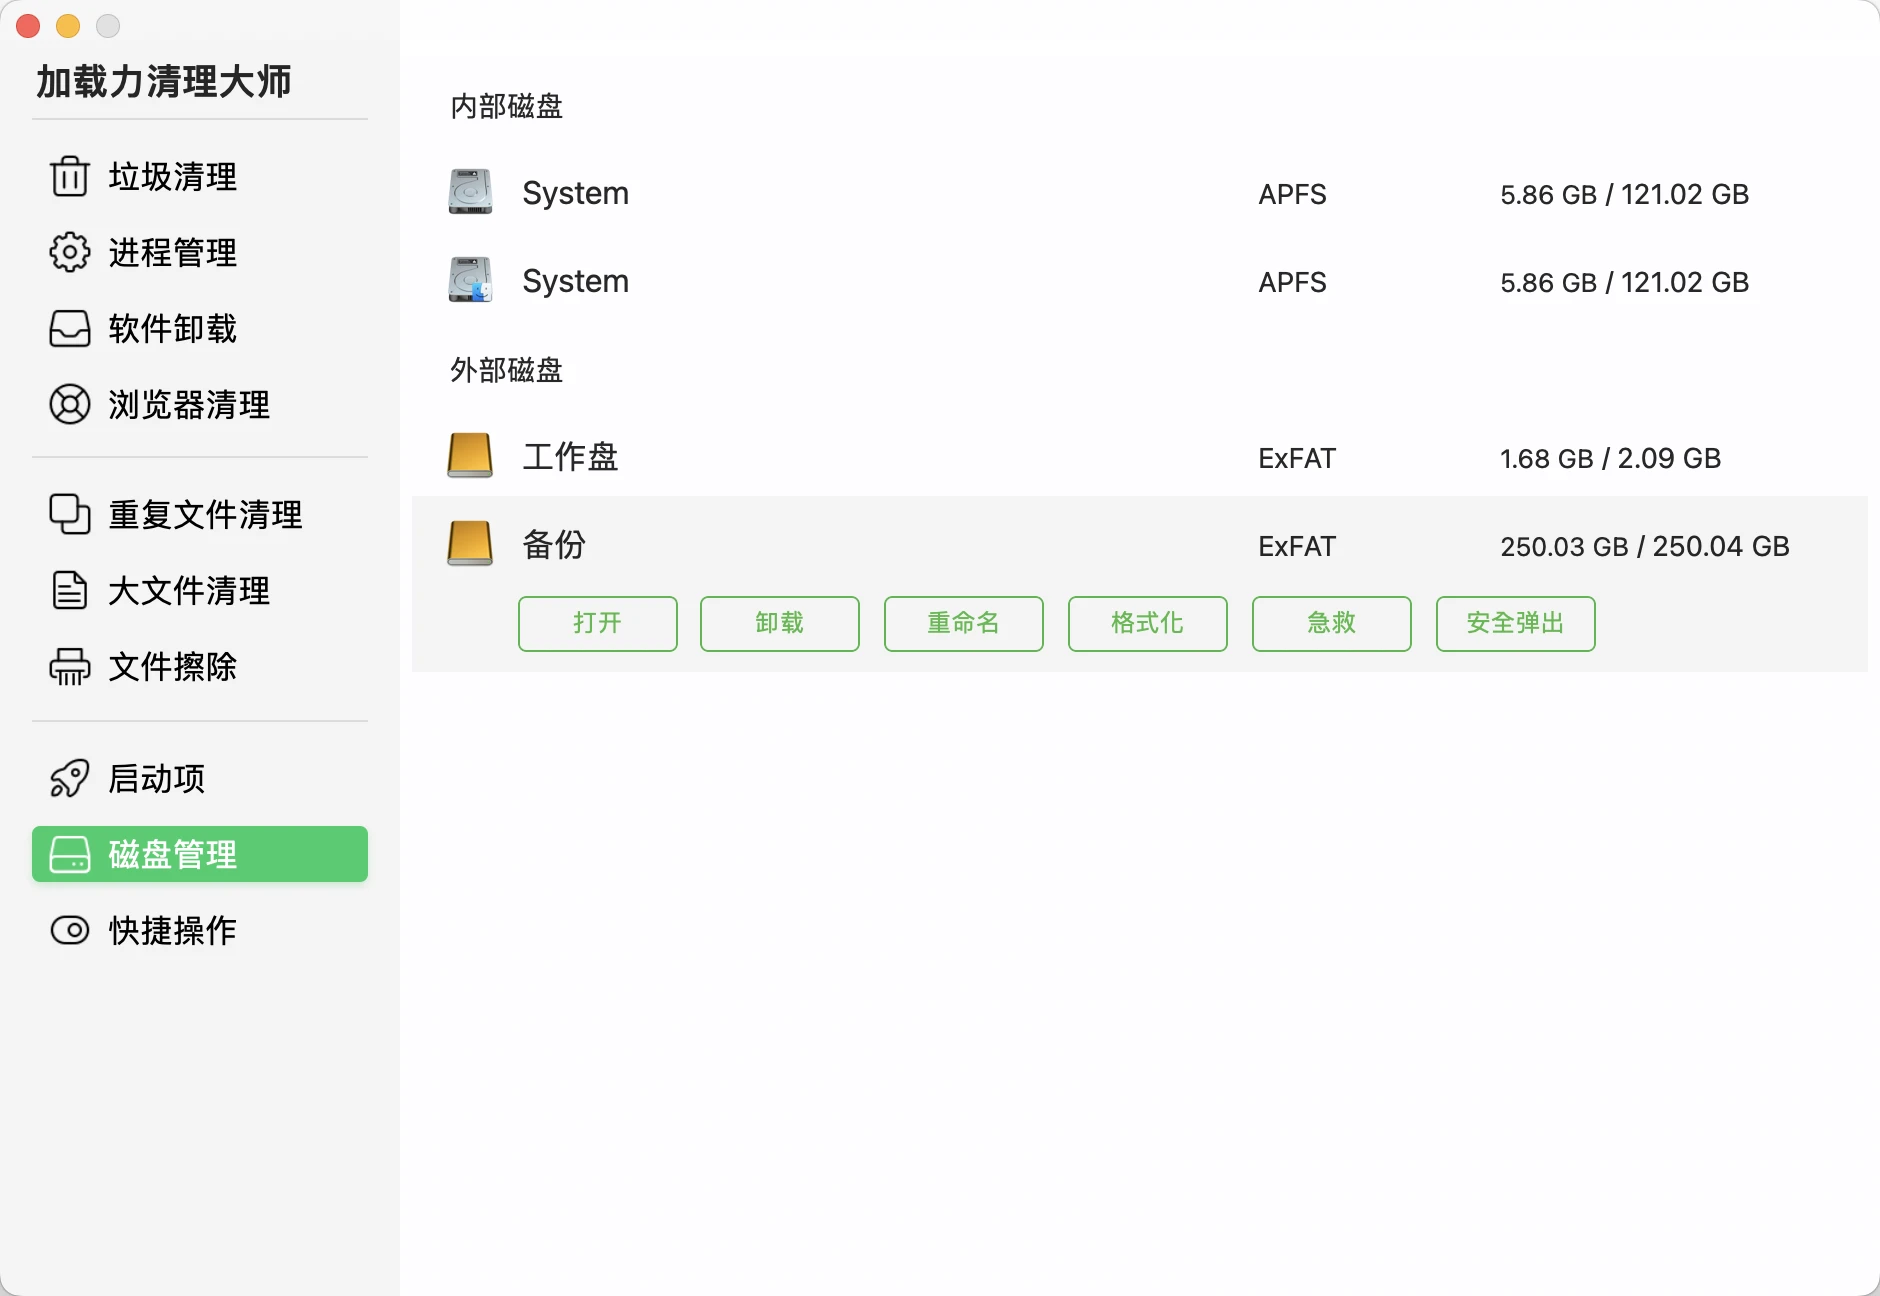Screen dimensions: 1880x1296
Task: Open 浏览器清理 browser cleaning icon
Action: coord(68,405)
